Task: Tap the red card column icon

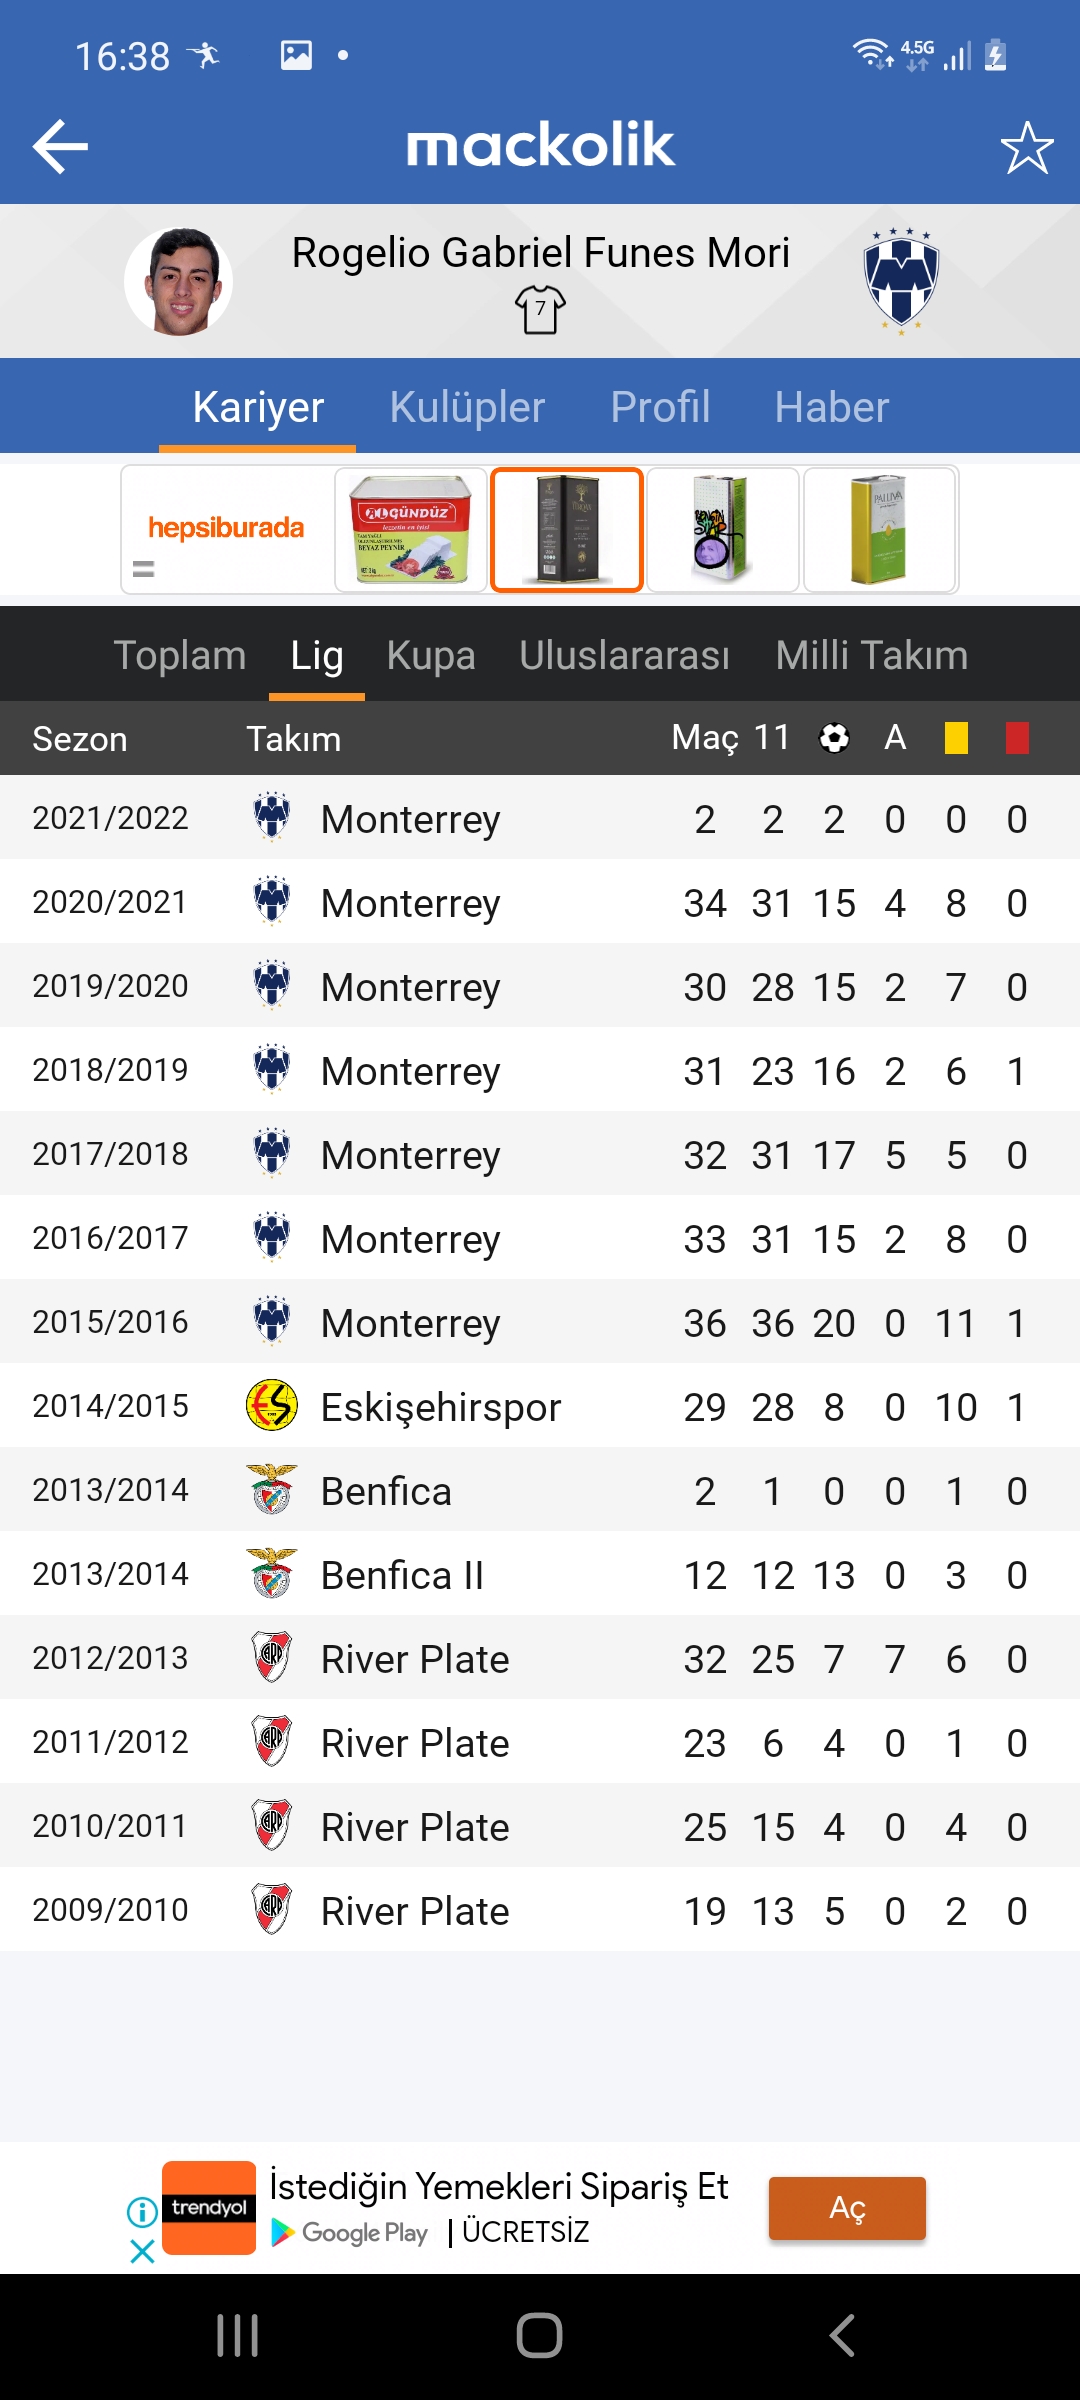Action: click(1017, 738)
